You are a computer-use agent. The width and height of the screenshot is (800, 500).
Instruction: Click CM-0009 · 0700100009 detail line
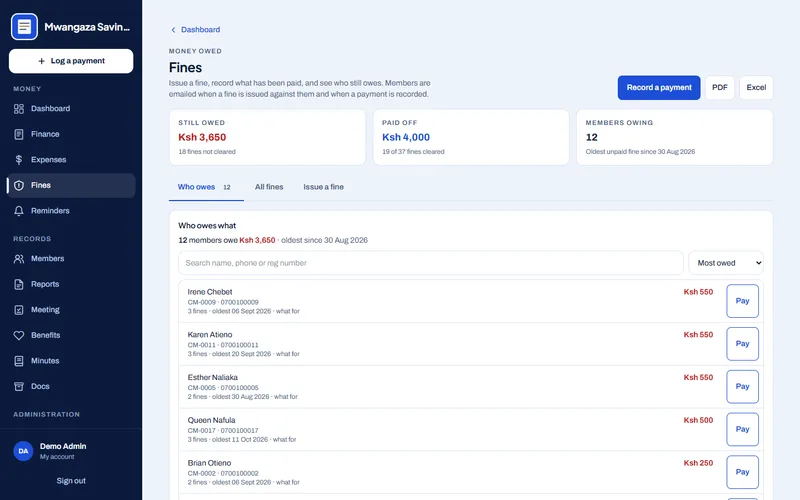point(223,302)
